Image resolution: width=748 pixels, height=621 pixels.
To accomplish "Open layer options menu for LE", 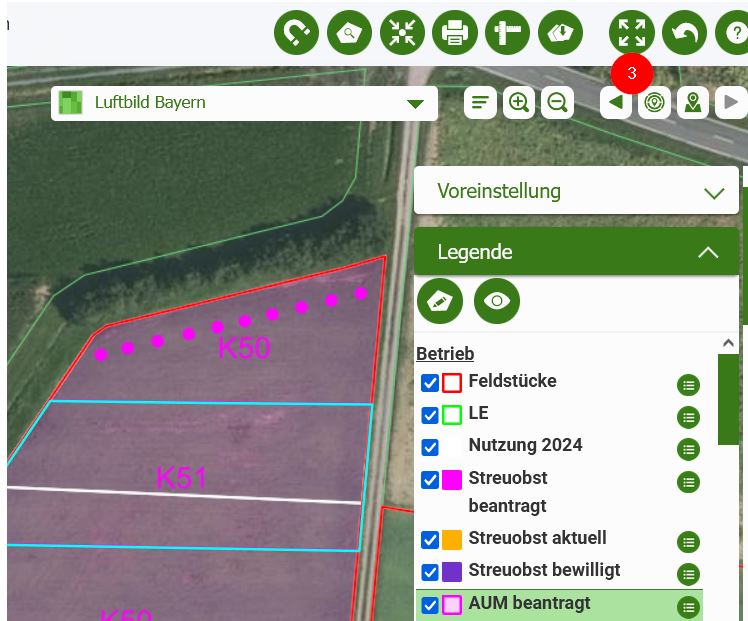I will [688, 417].
